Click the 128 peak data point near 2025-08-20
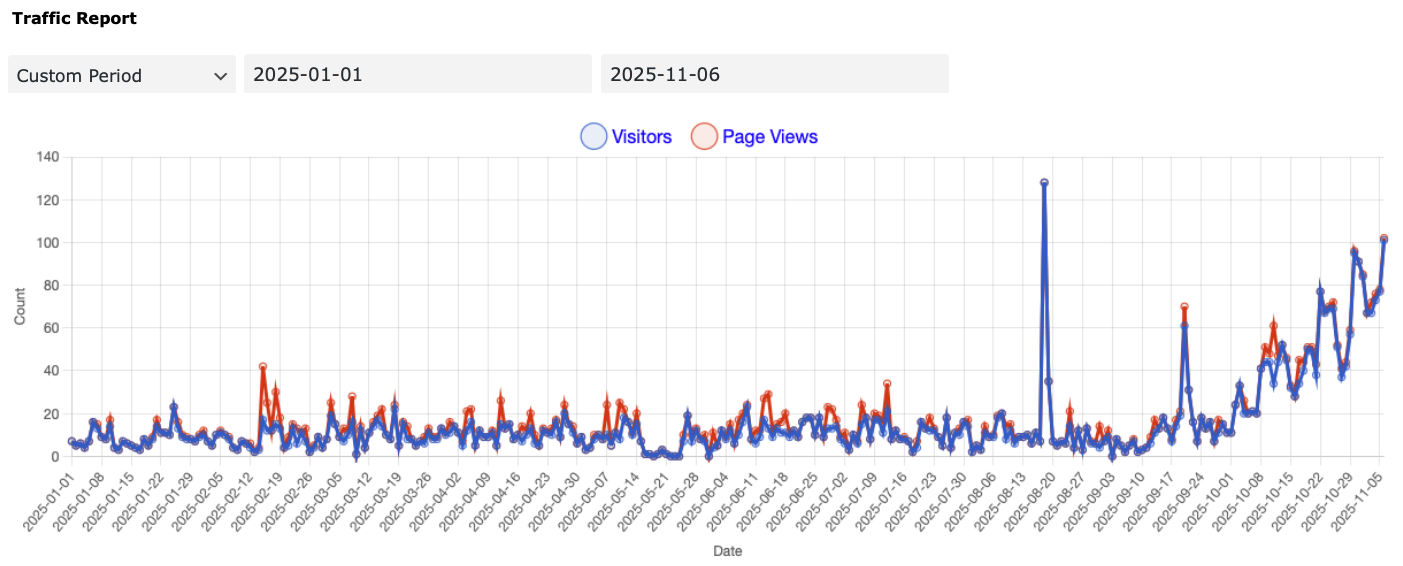Viewport: 1403px width, 566px height. tap(1044, 183)
